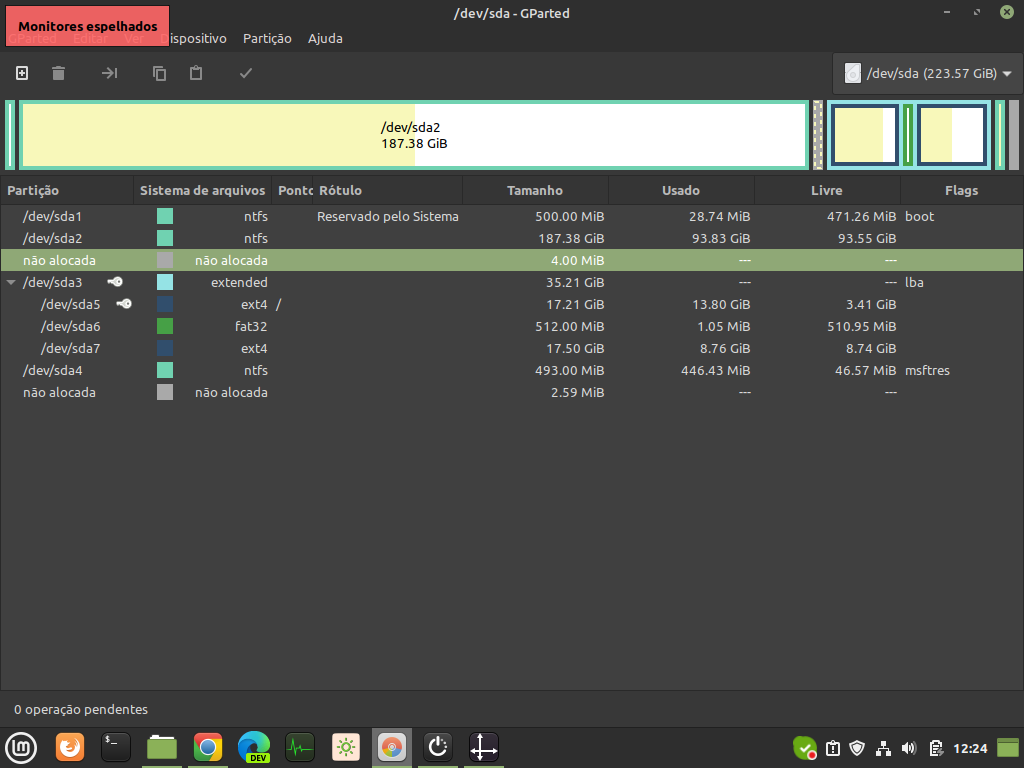
Task: Click the outlined shield tray icon
Action: (x=857, y=748)
